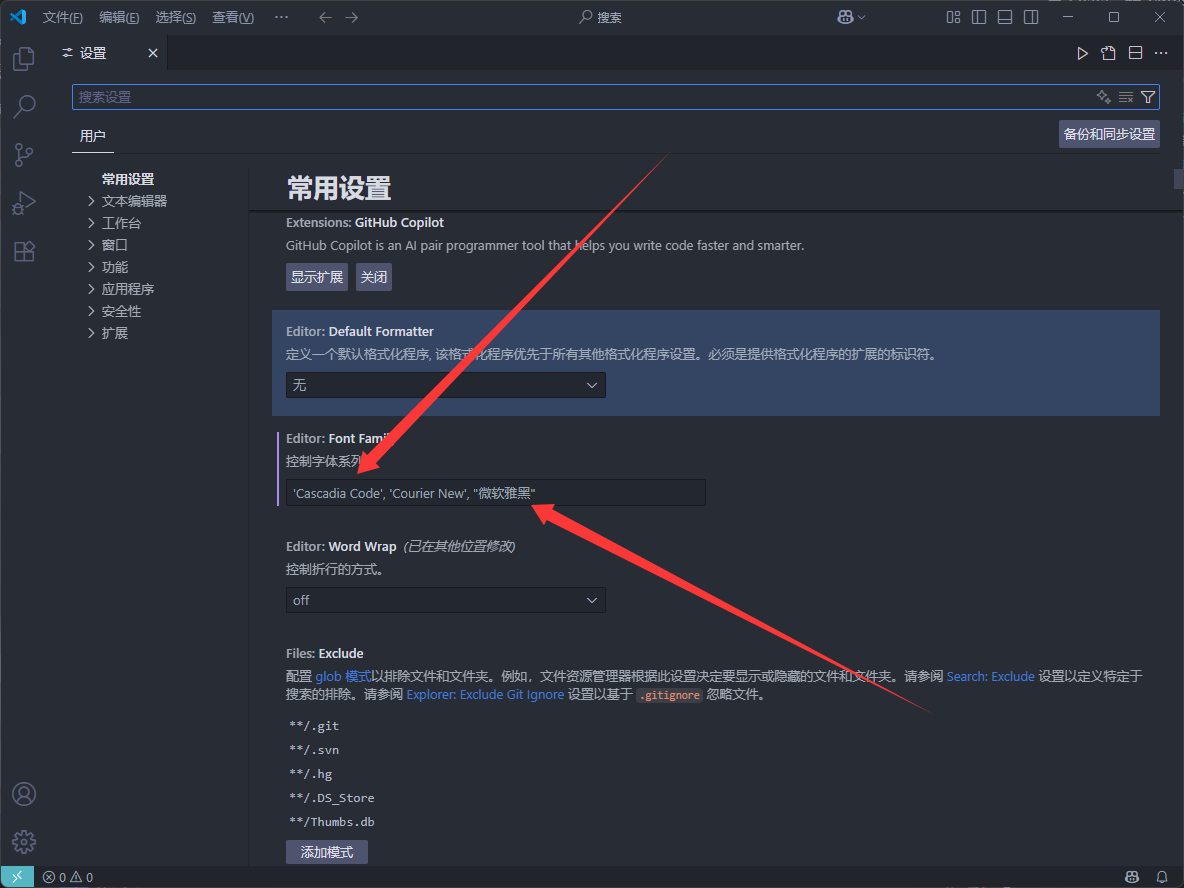This screenshot has width=1184, height=888.
Task: Select the 用户 settings tab
Action: [92, 136]
